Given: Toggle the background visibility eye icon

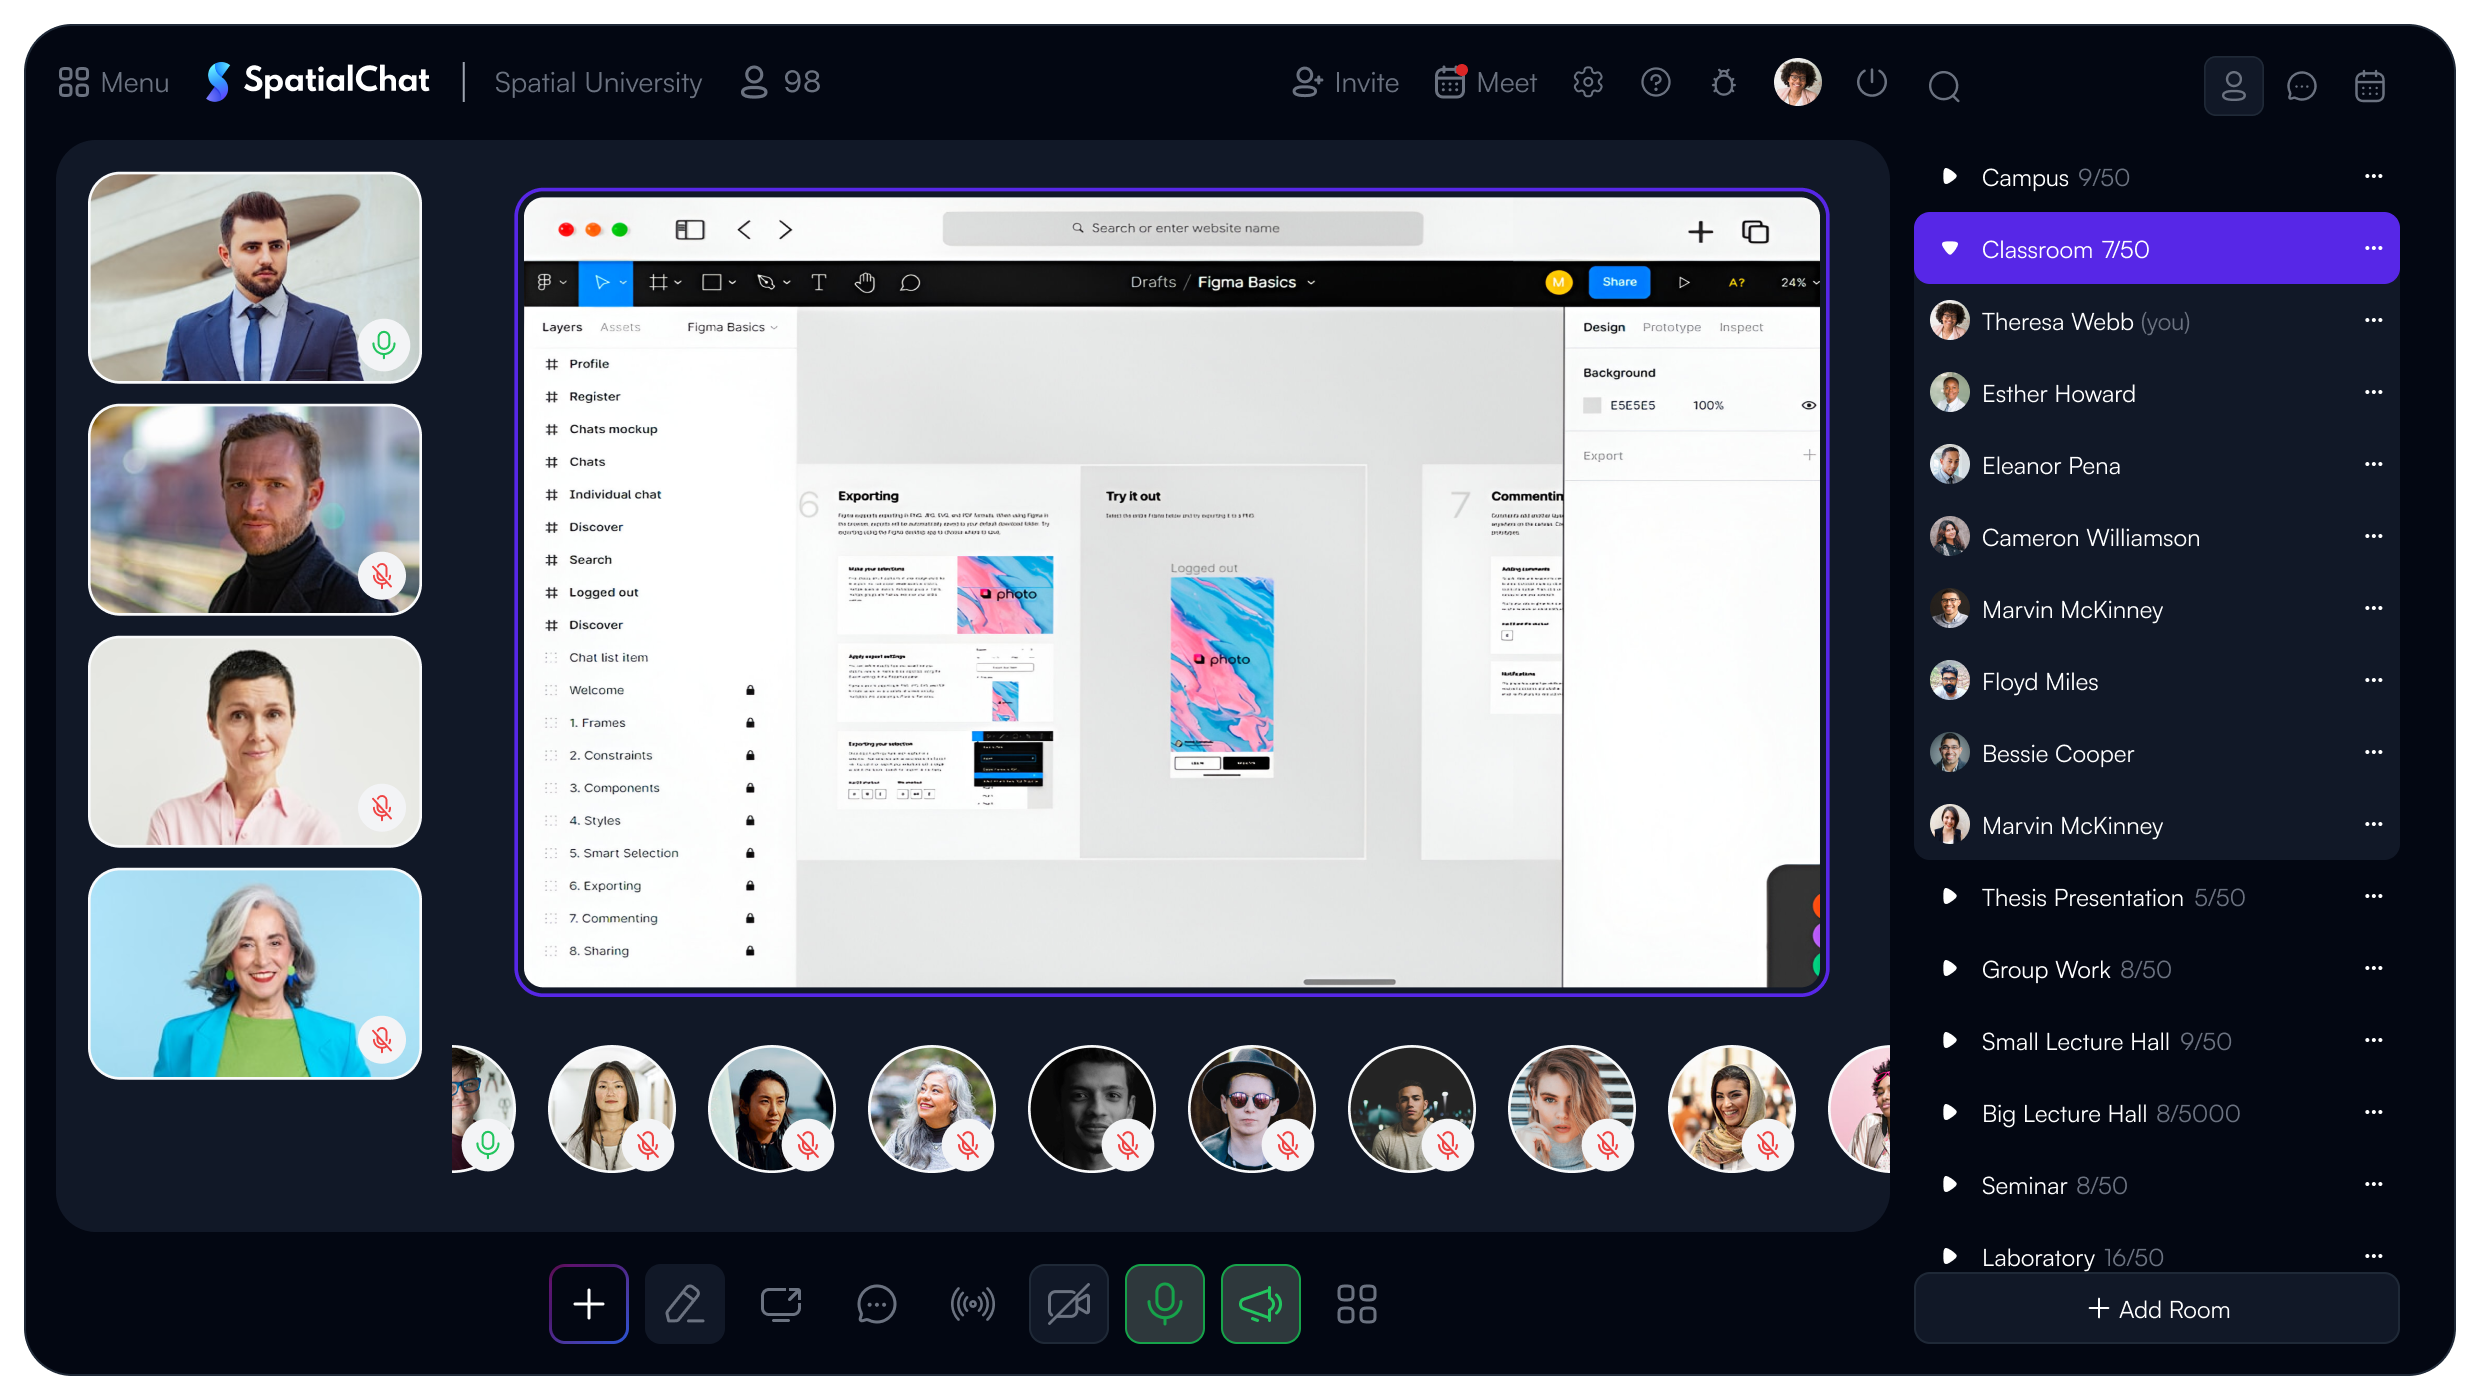Looking at the screenshot, I should click(x=1808, y=405).
